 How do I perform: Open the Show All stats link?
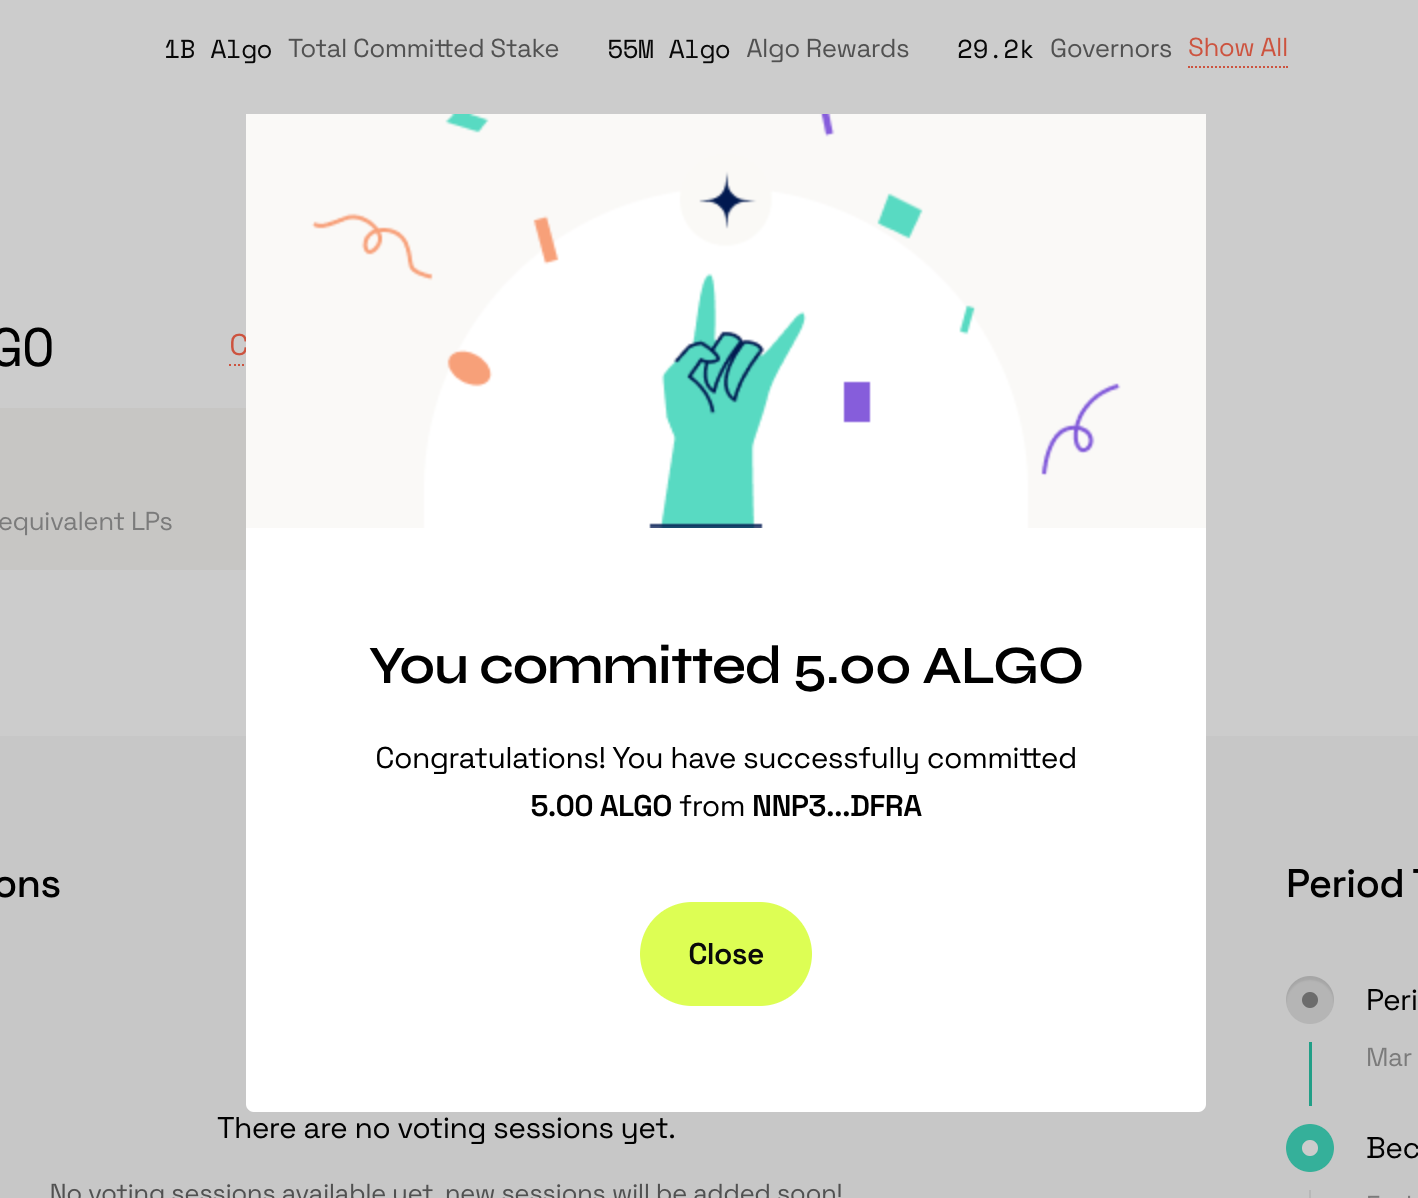pyautogui.click(x=1237, y=48)
